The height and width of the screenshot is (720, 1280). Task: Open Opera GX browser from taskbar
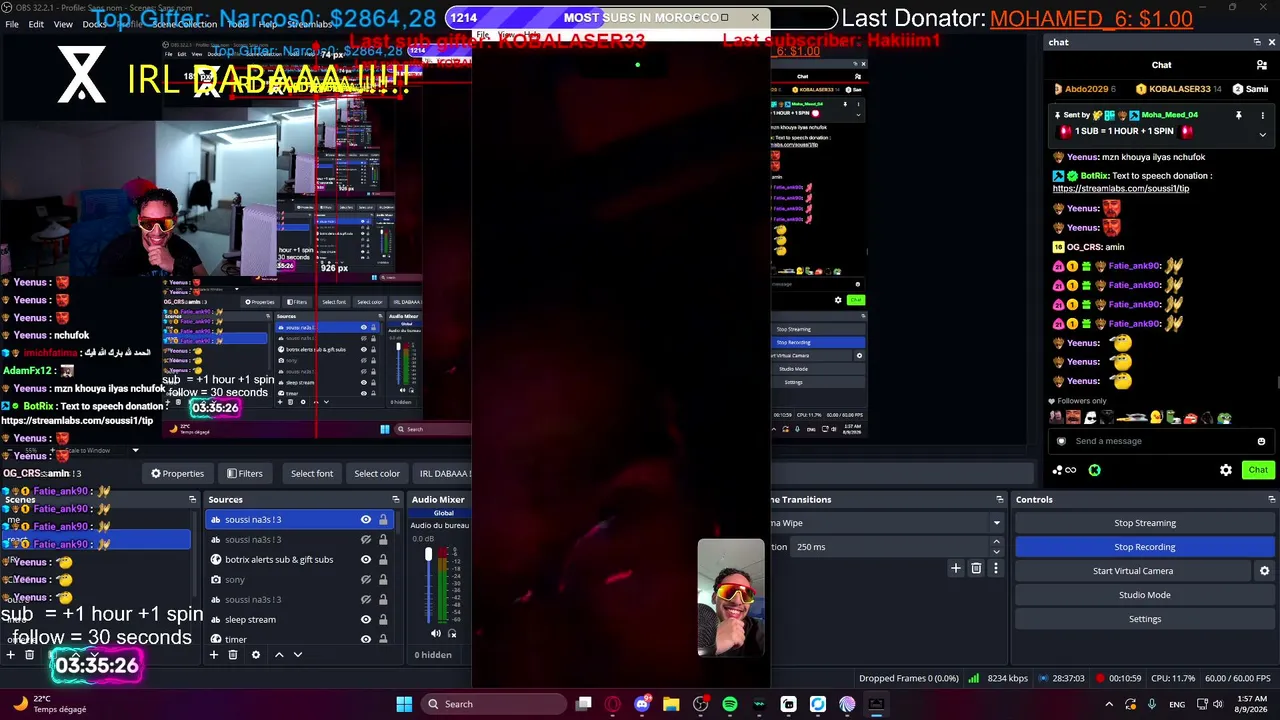(613, 704)
